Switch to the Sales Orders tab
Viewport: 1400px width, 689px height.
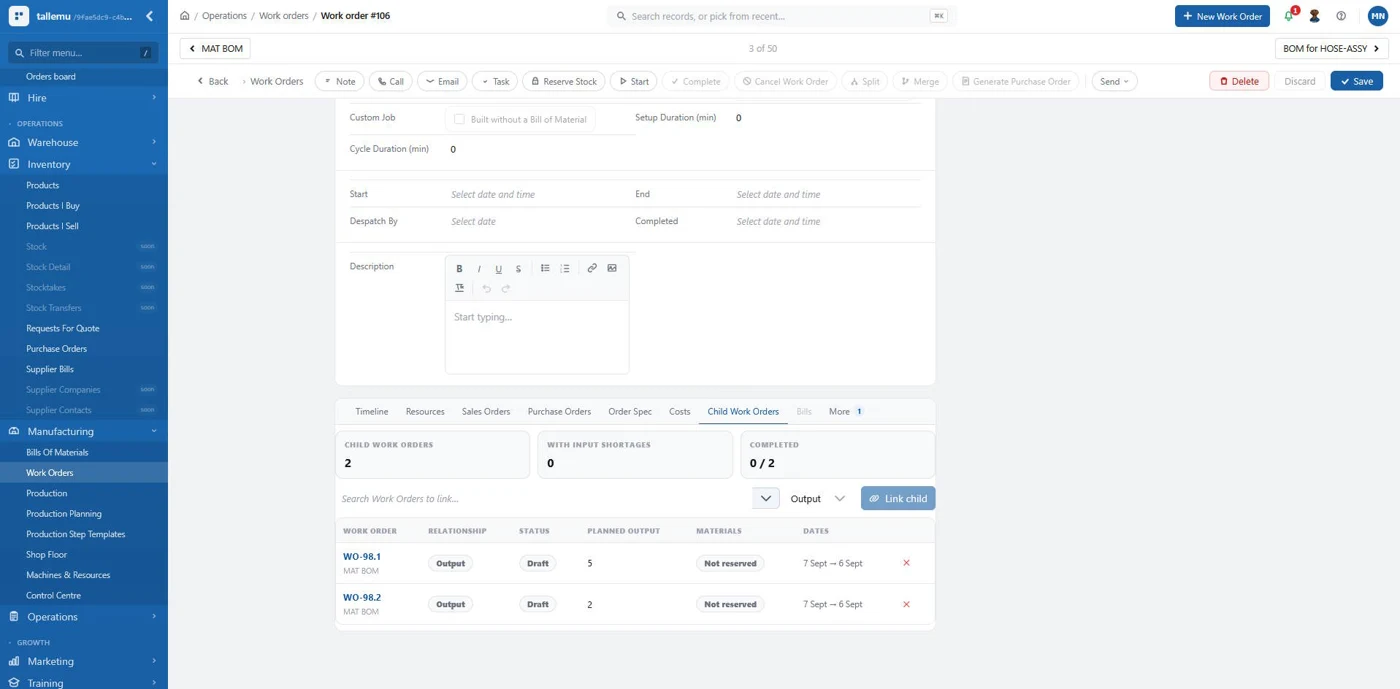[486, 411]
